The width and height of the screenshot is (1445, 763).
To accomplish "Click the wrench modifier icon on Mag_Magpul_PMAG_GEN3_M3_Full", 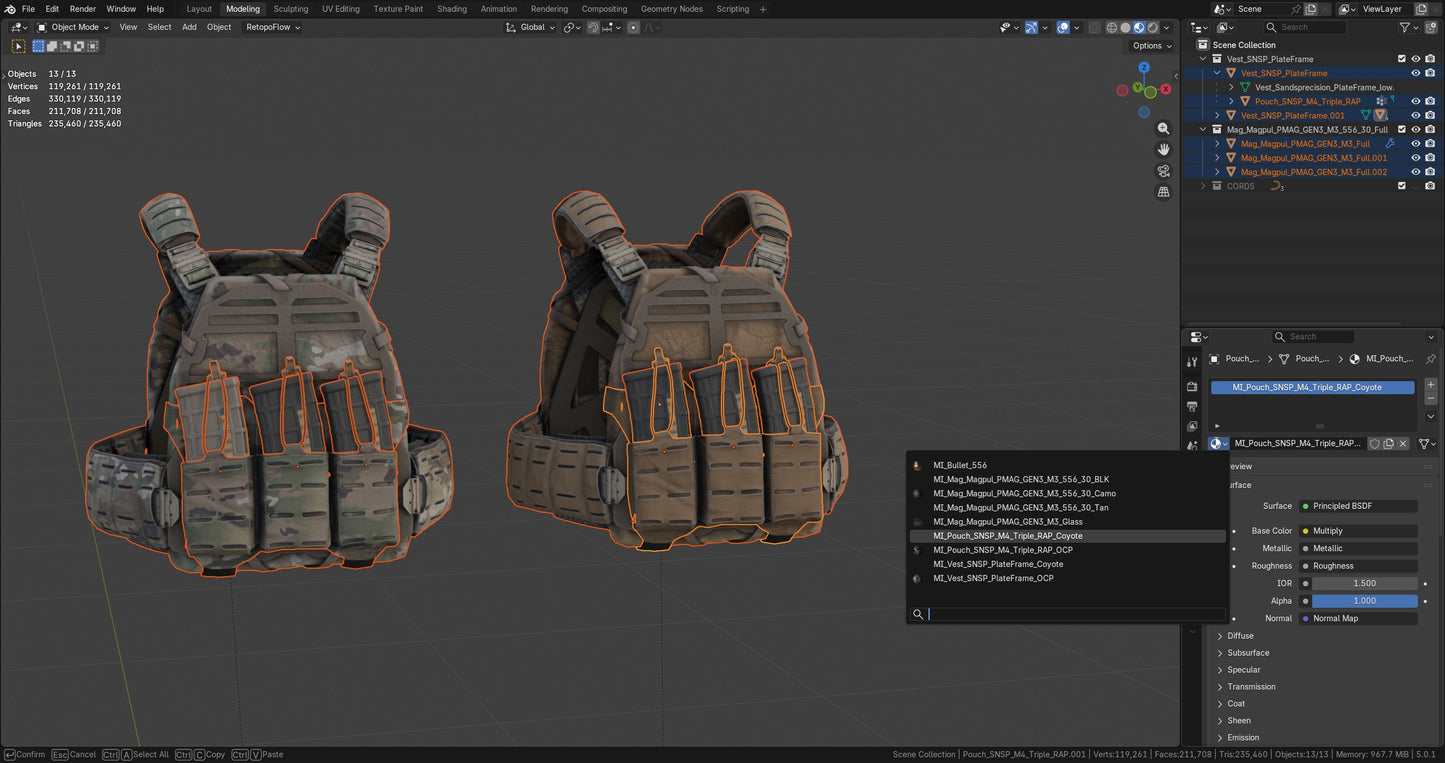I will coord(1391,144).
